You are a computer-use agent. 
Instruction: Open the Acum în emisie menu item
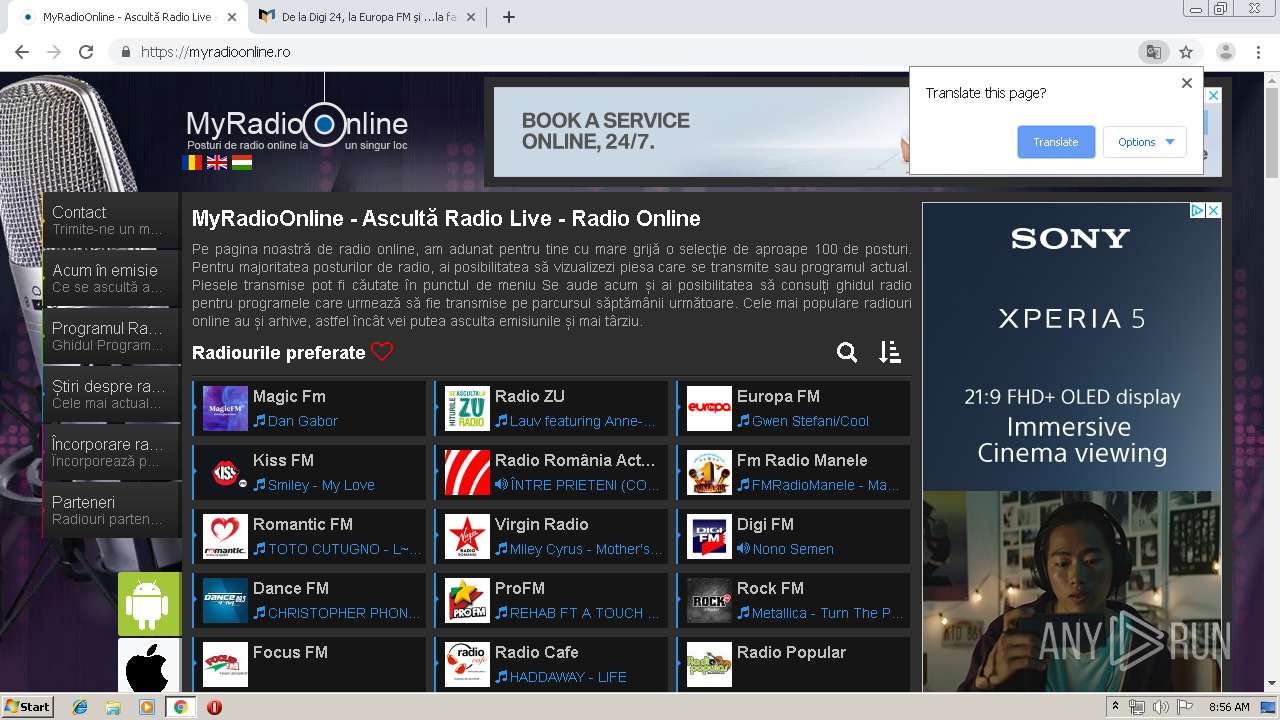[111, 278]
